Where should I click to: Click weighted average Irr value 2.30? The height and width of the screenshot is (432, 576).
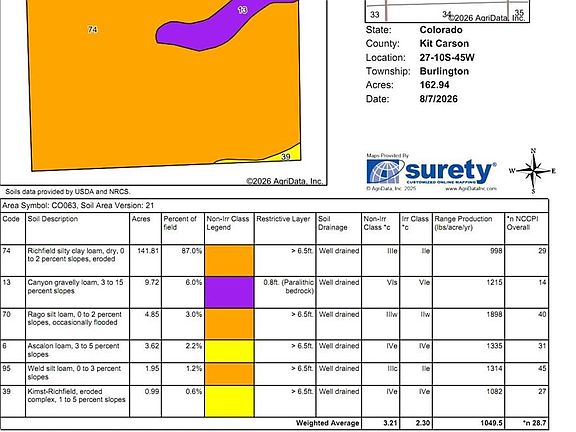point(423,423)
